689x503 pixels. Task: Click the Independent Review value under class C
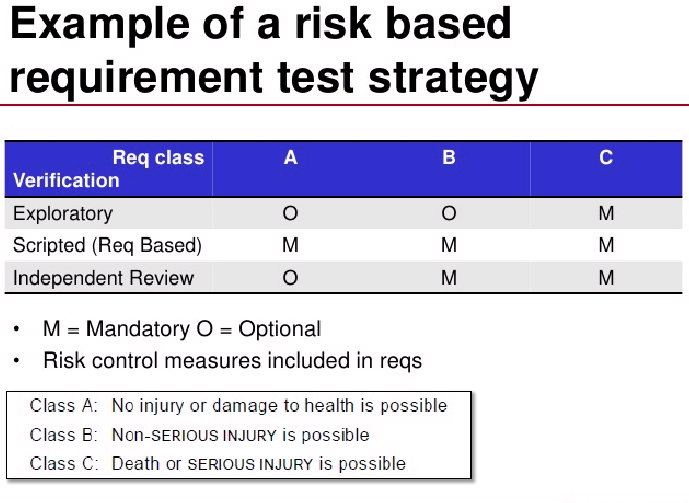tap(606, 278)
